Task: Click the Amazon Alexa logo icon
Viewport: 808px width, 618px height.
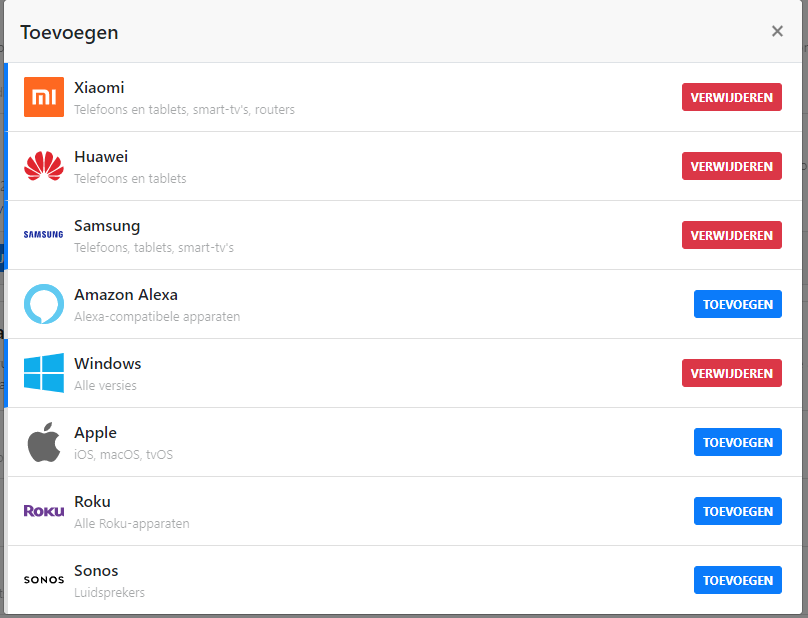Action: [44, 304]
